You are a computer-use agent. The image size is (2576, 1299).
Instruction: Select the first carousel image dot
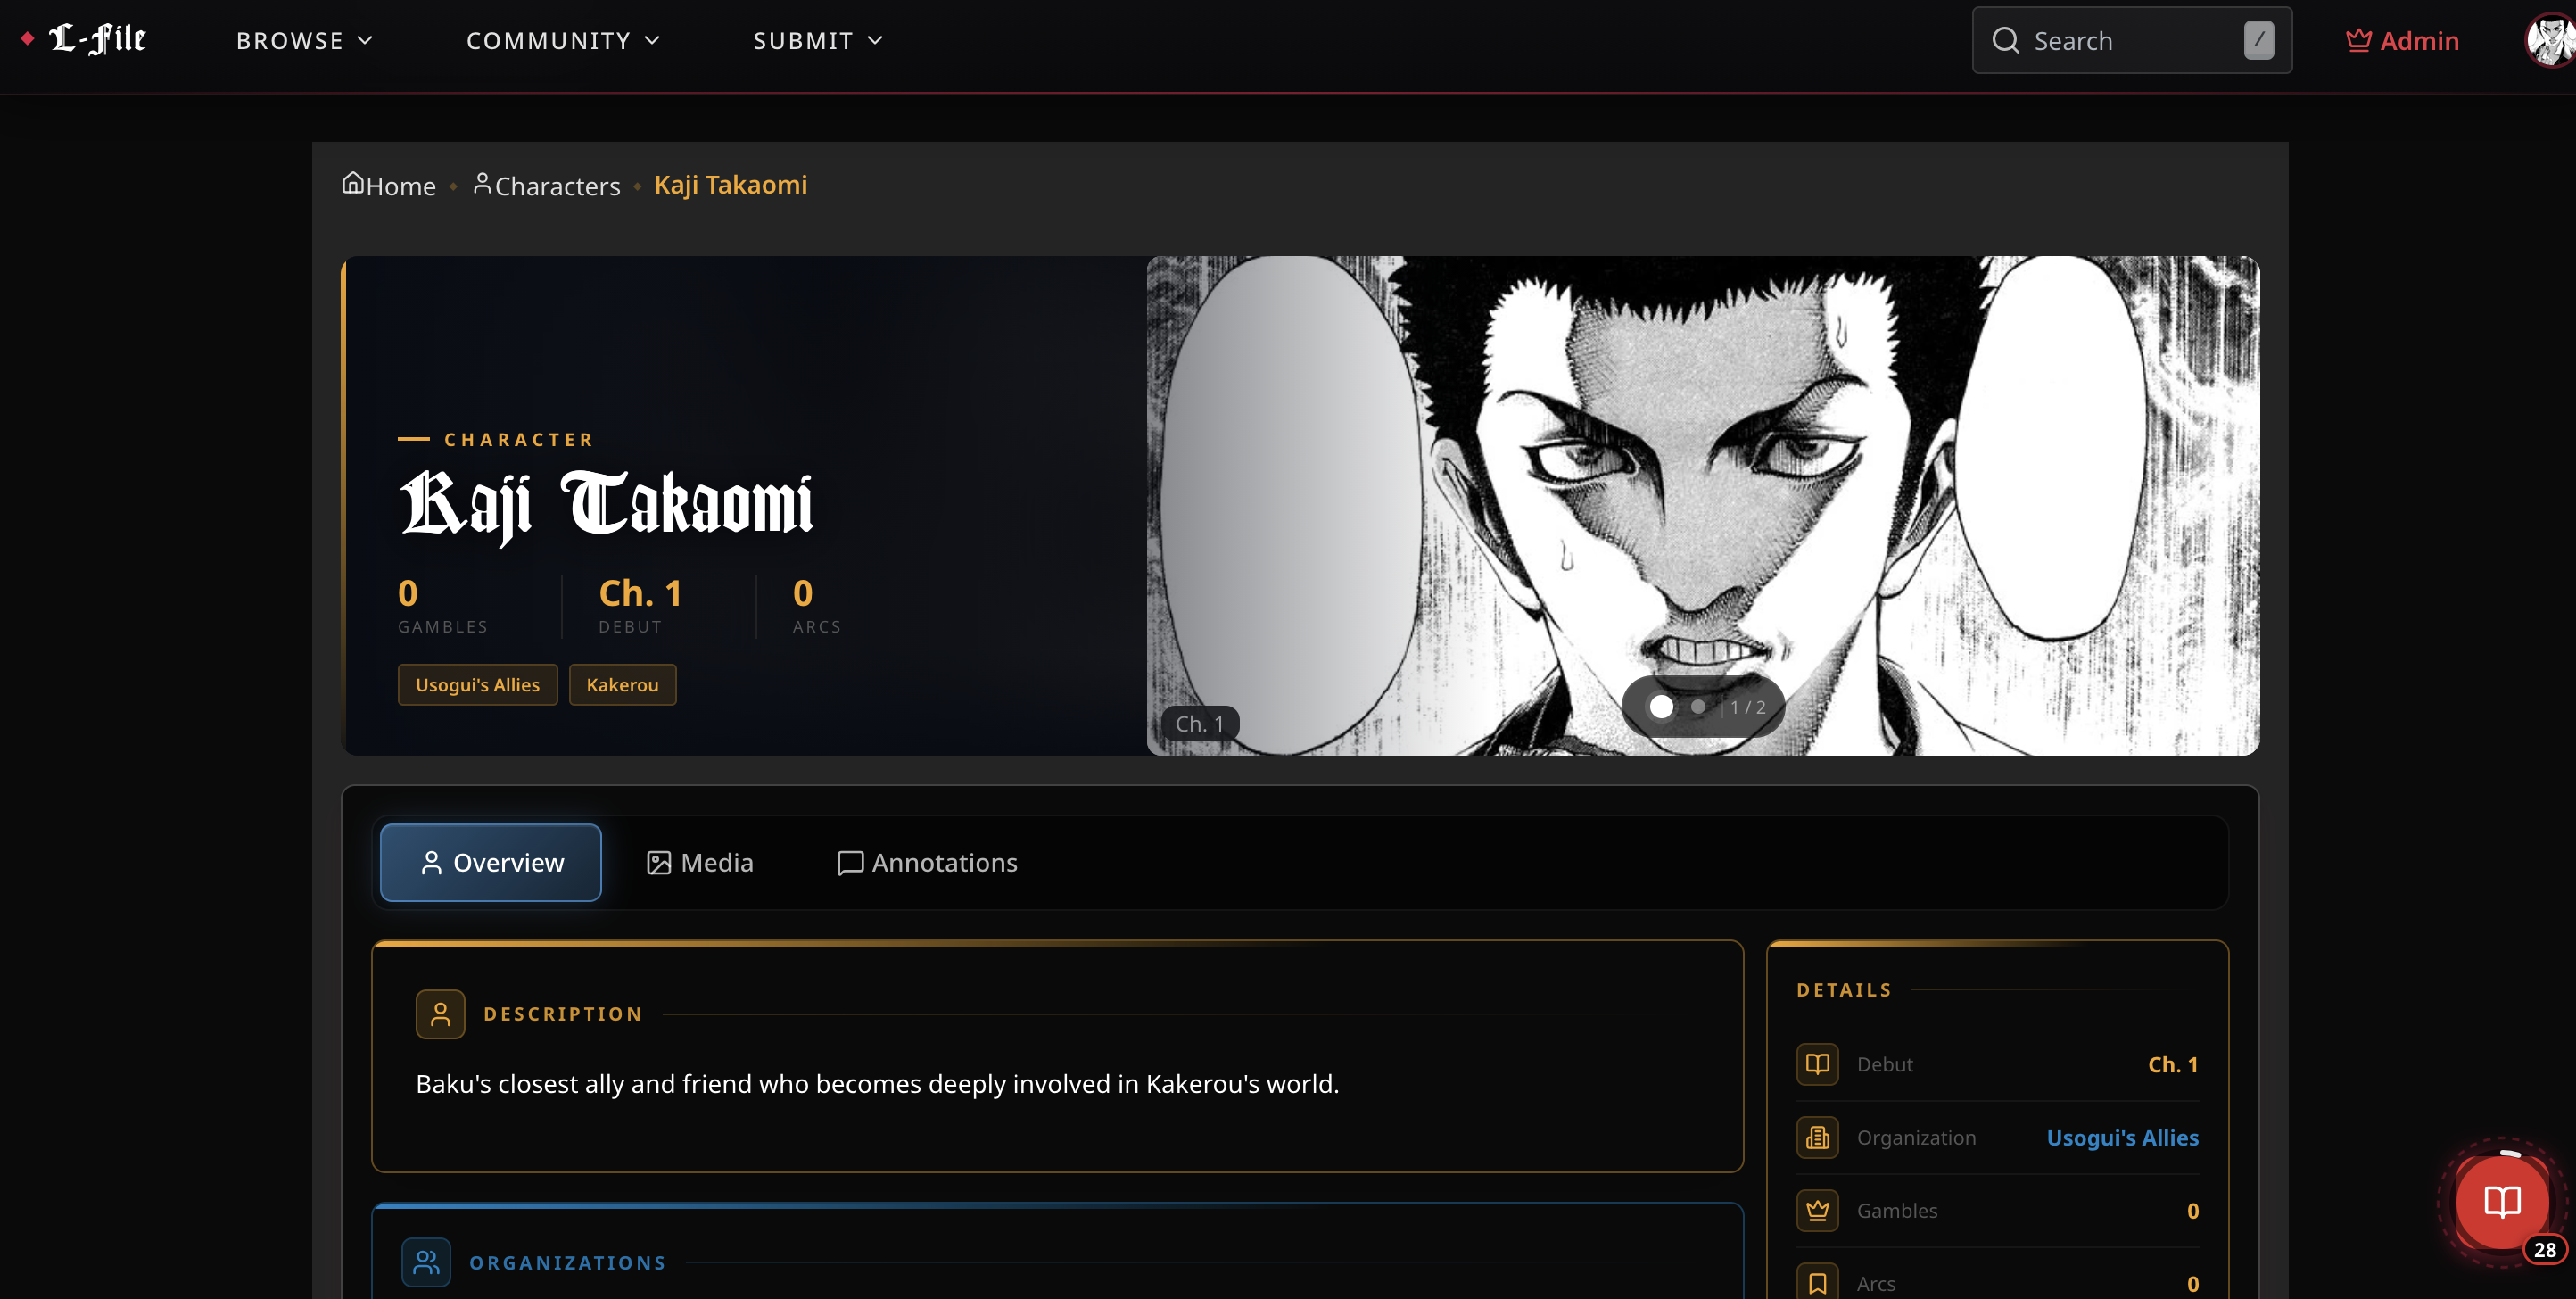(1661, 707)
